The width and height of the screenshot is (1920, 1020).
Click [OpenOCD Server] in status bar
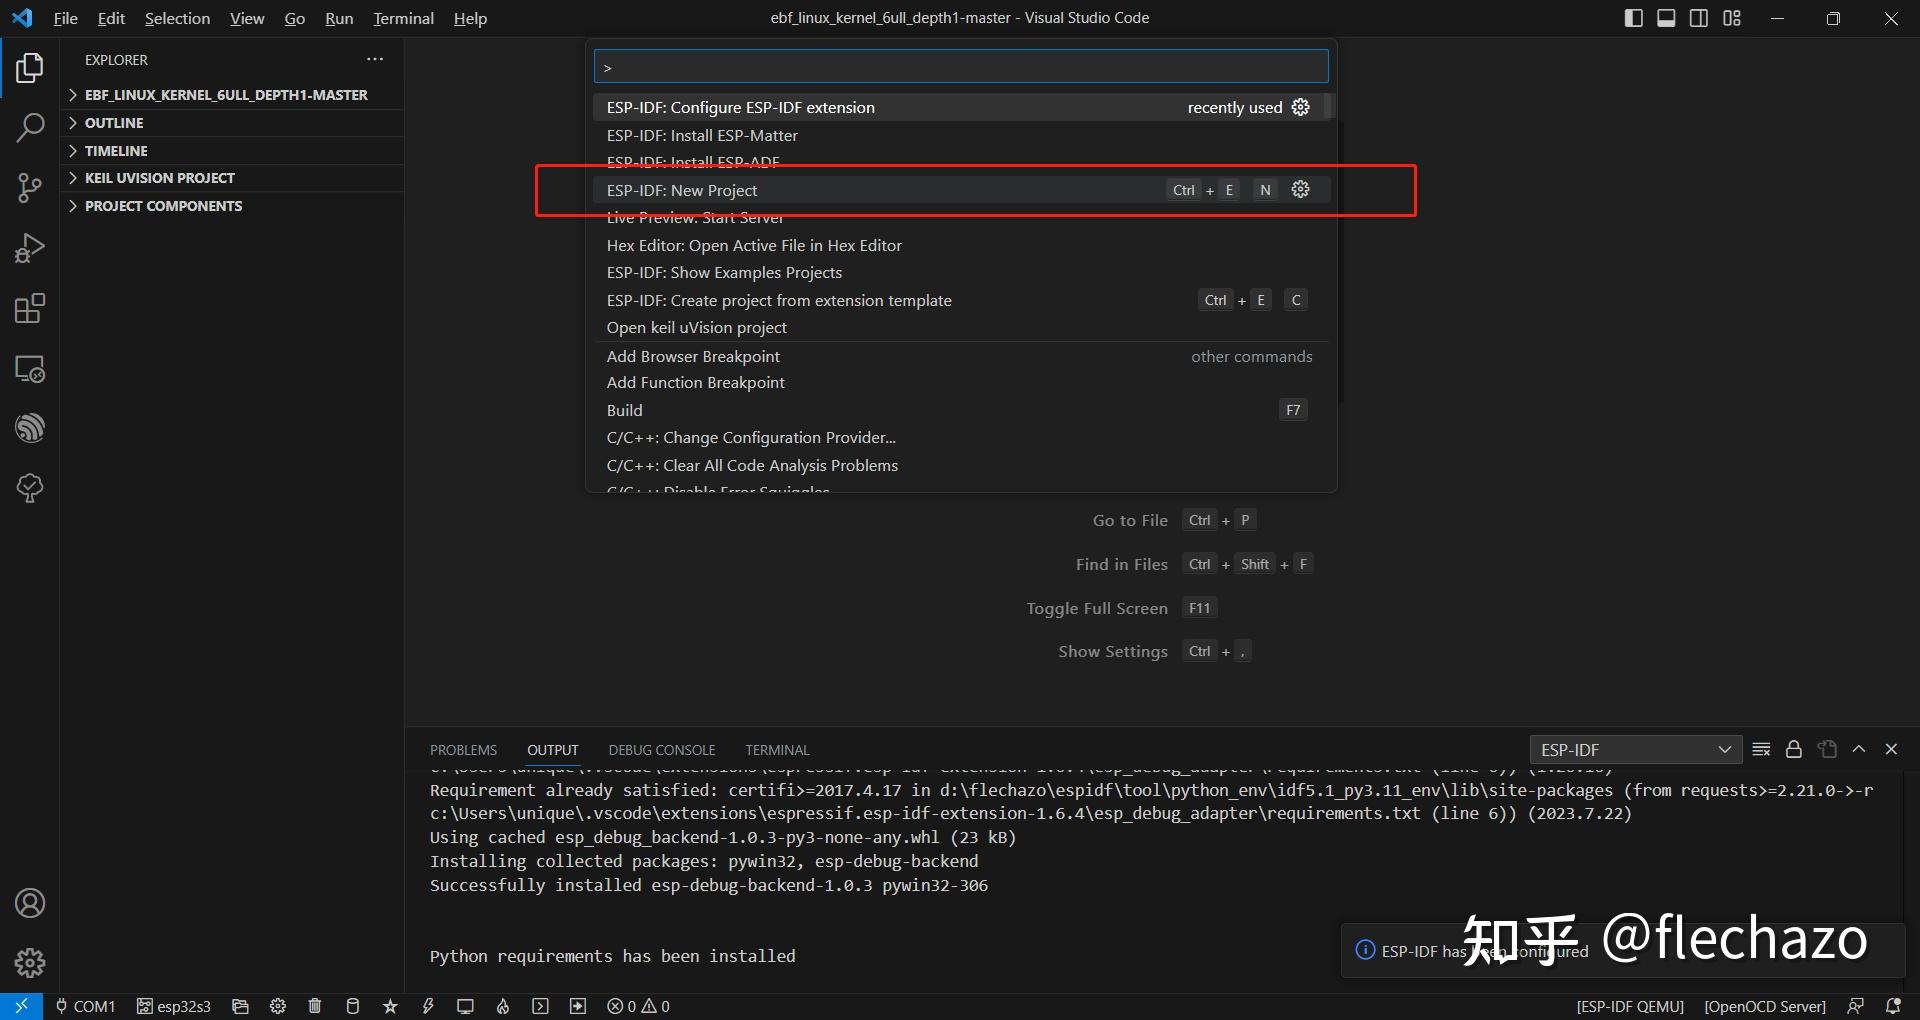click(x=1765, y=1006)
